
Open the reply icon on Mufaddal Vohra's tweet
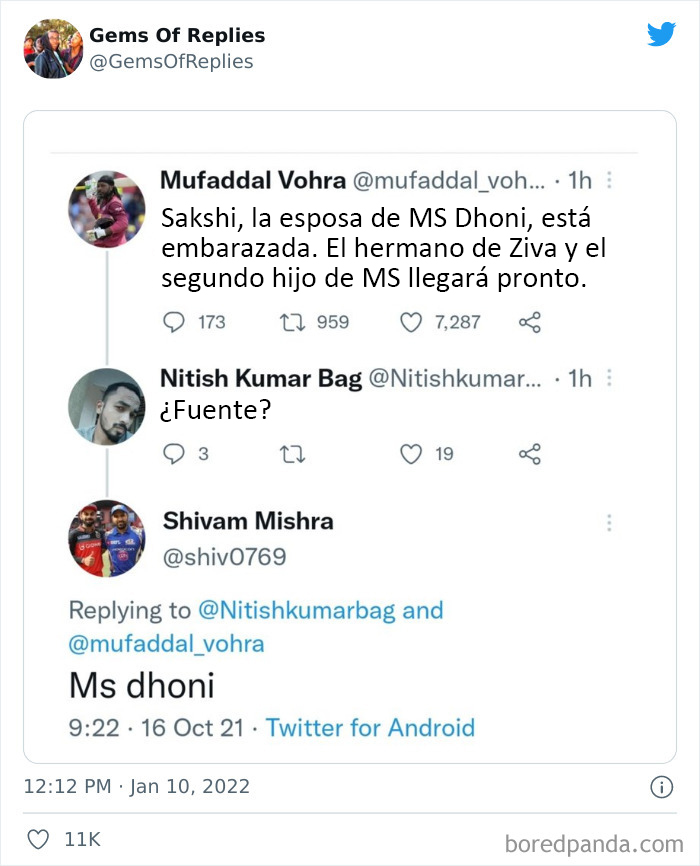[176, 324]
